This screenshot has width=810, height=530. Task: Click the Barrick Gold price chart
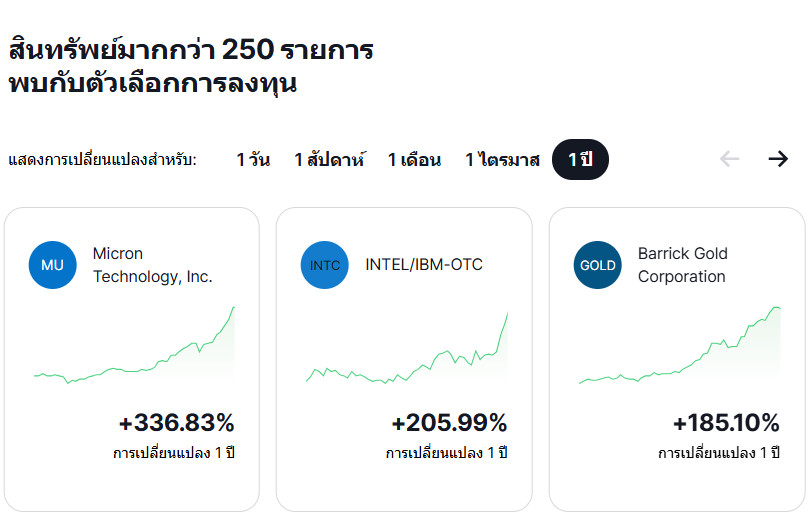pyautogui.click(x=680, y=350)
